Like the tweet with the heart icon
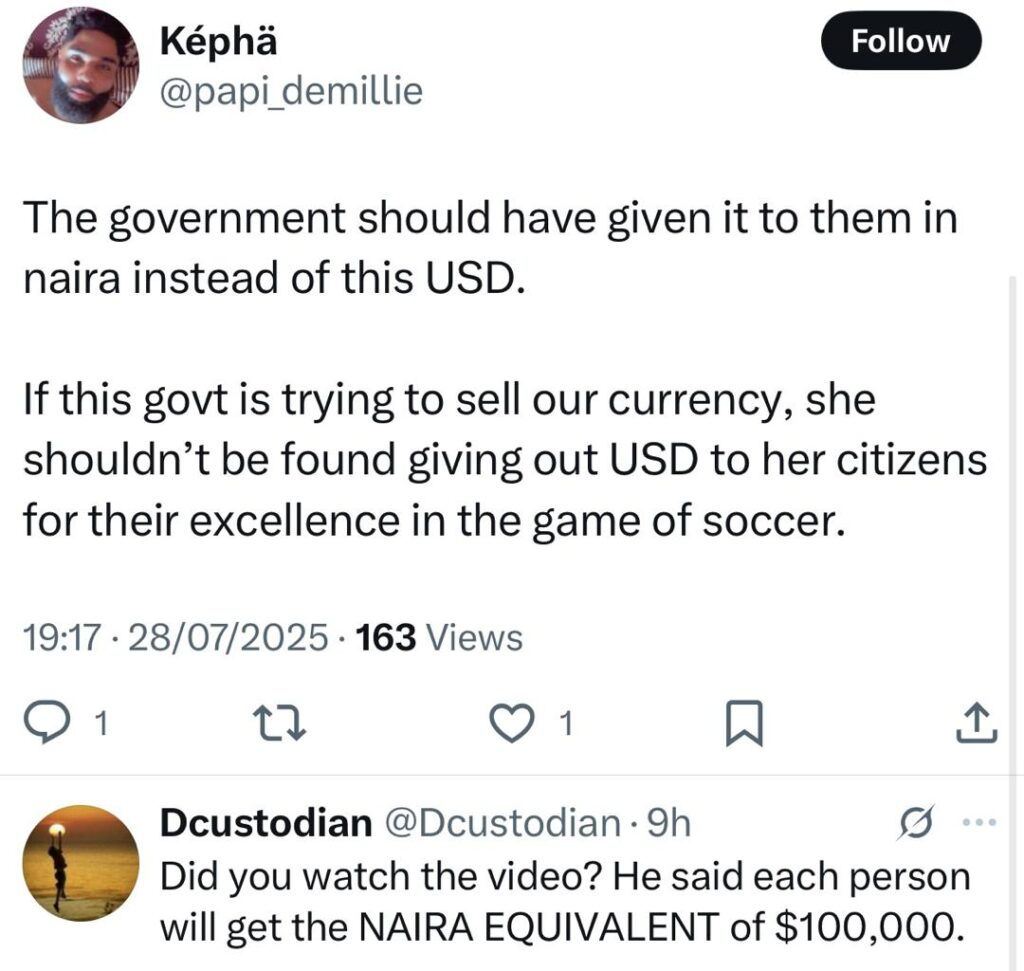Image resolution: width=1024 pixels, height=971 pixels. [511, 724]
